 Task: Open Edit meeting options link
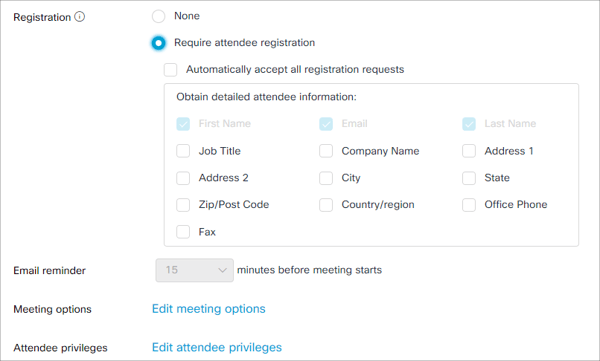tap(209, 309)
